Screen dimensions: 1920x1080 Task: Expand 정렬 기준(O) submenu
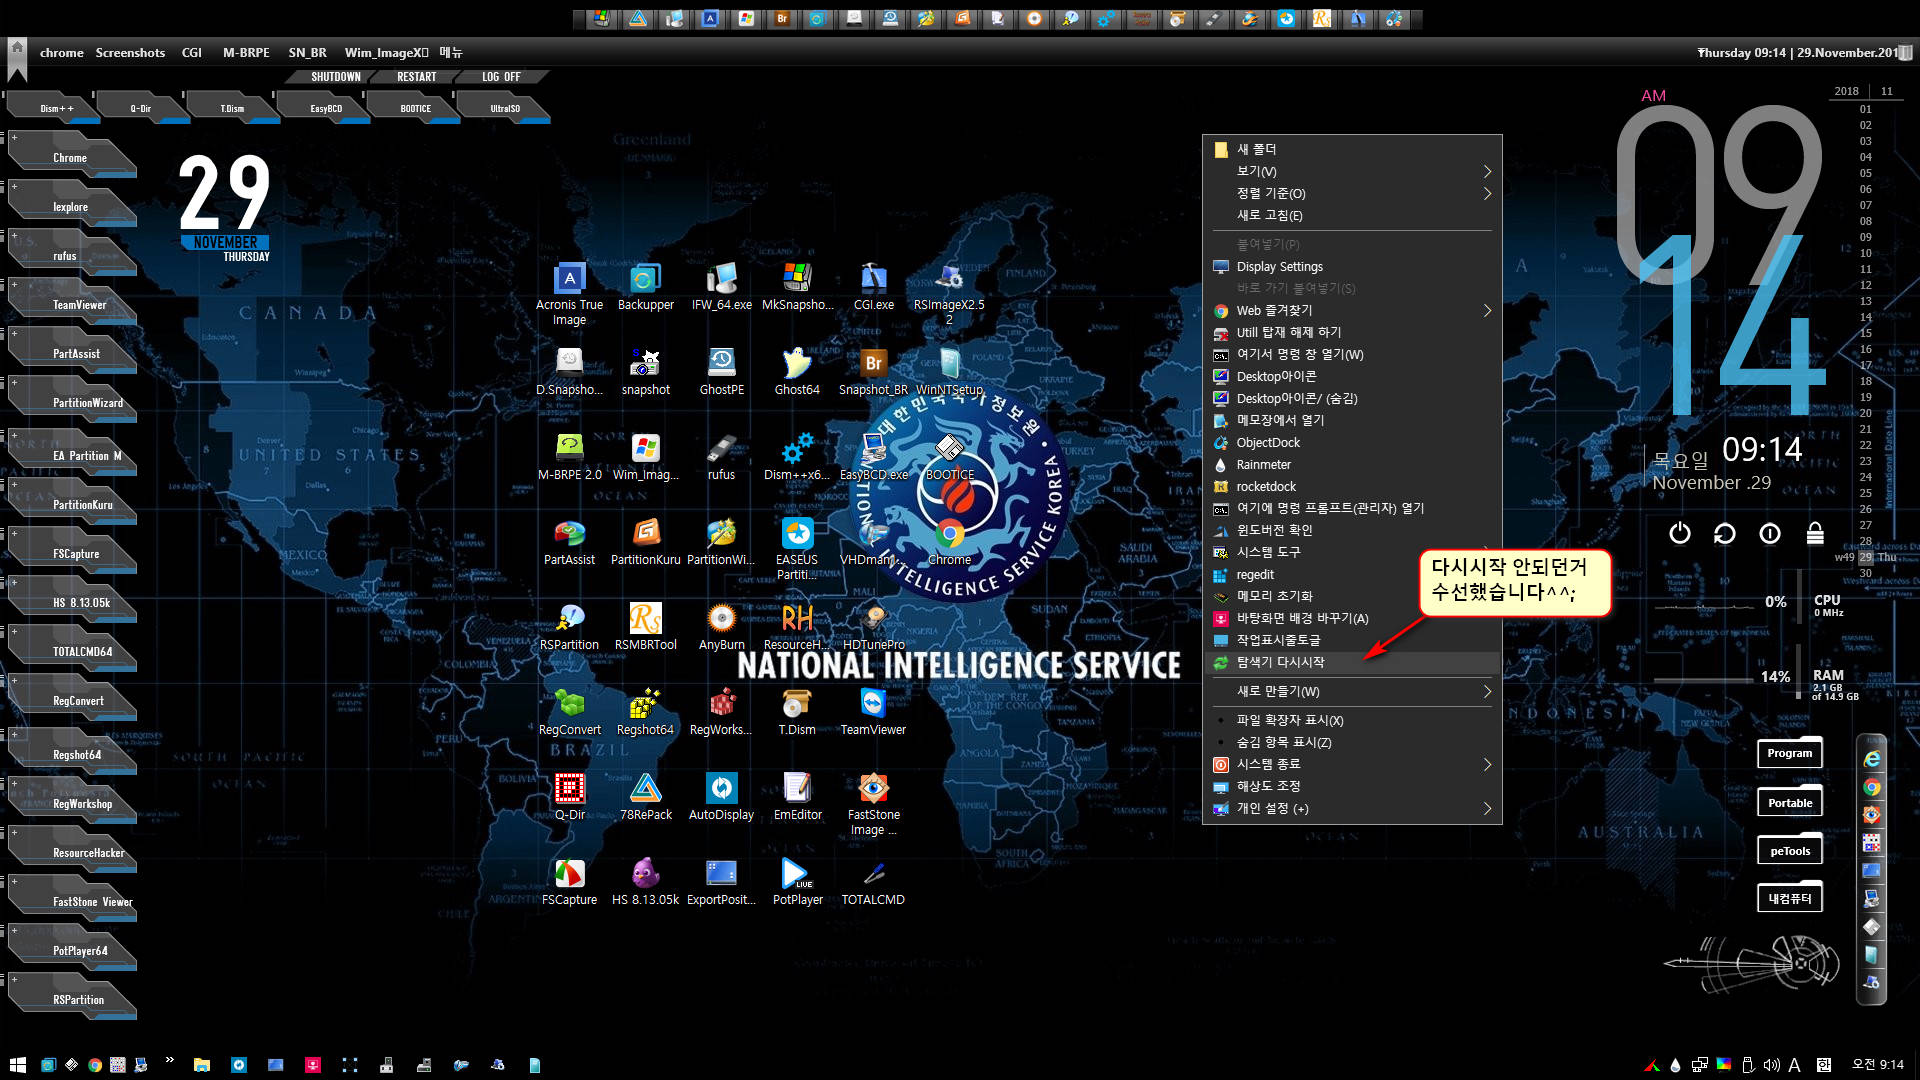1351,193
